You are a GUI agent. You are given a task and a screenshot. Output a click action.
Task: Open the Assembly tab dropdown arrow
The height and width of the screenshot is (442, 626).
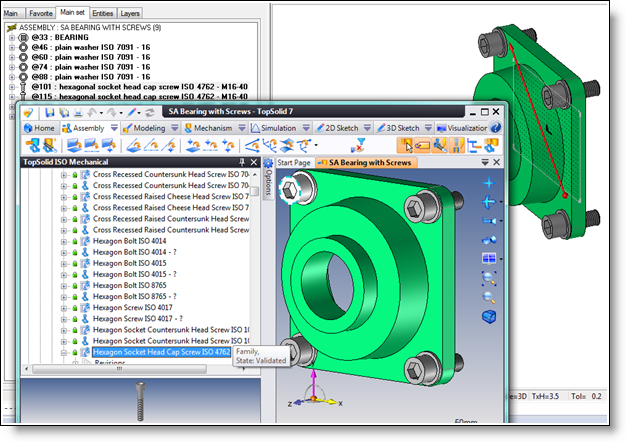115,128
